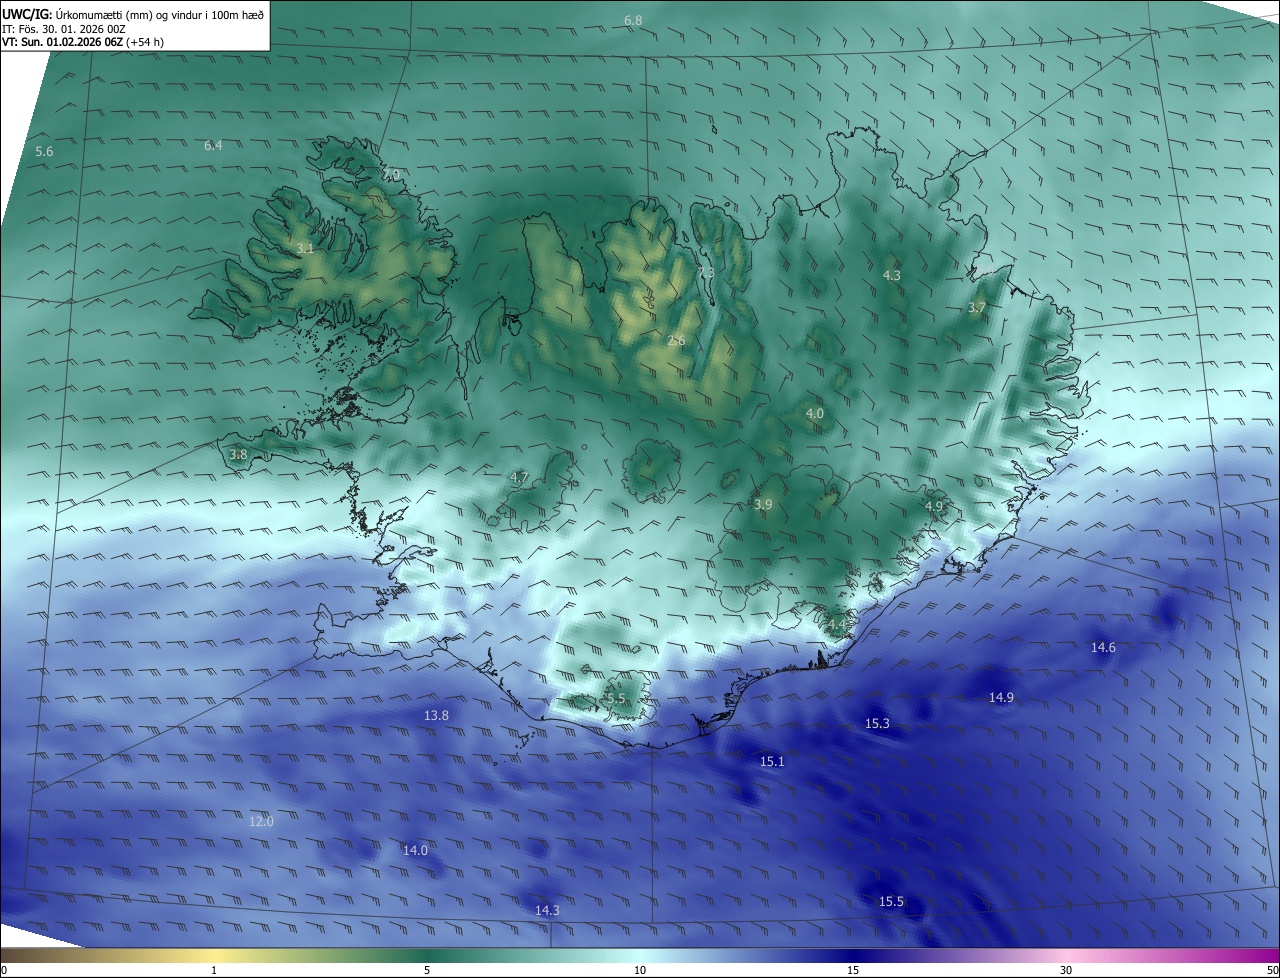The image size is (1280, 978).
Task: Select the 2.6 value label on the map
Action: point(676,341)
